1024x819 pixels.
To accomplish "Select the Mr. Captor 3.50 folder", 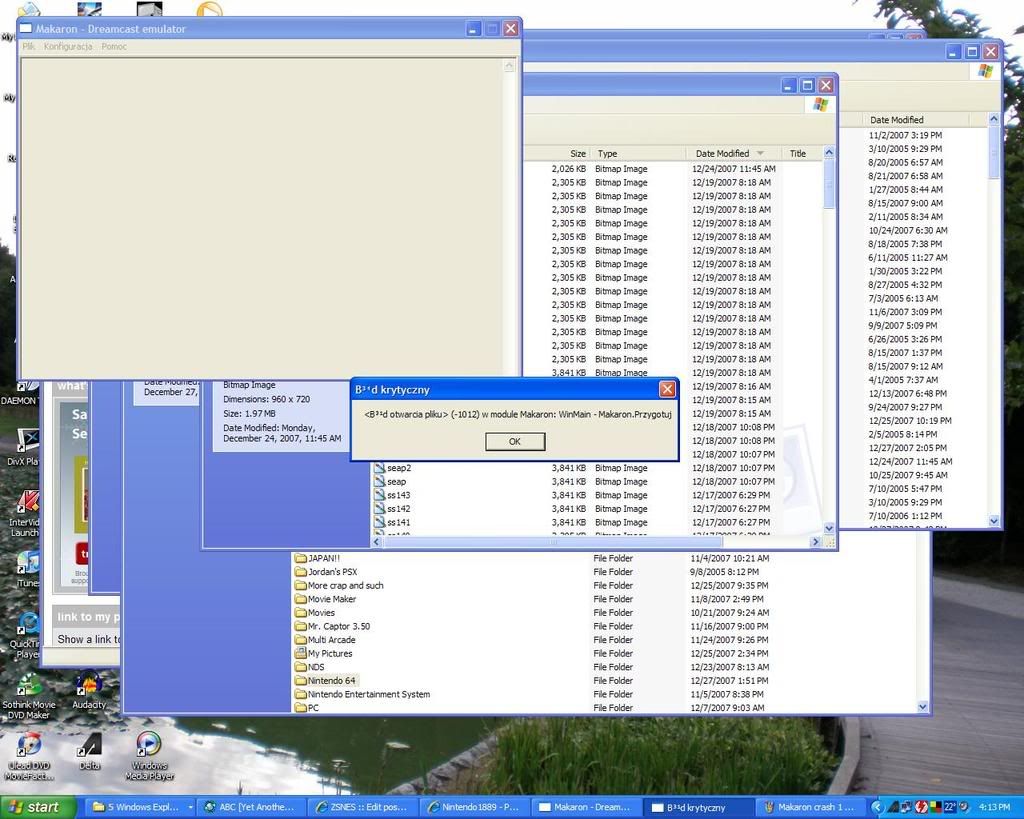I will (333, 626).
